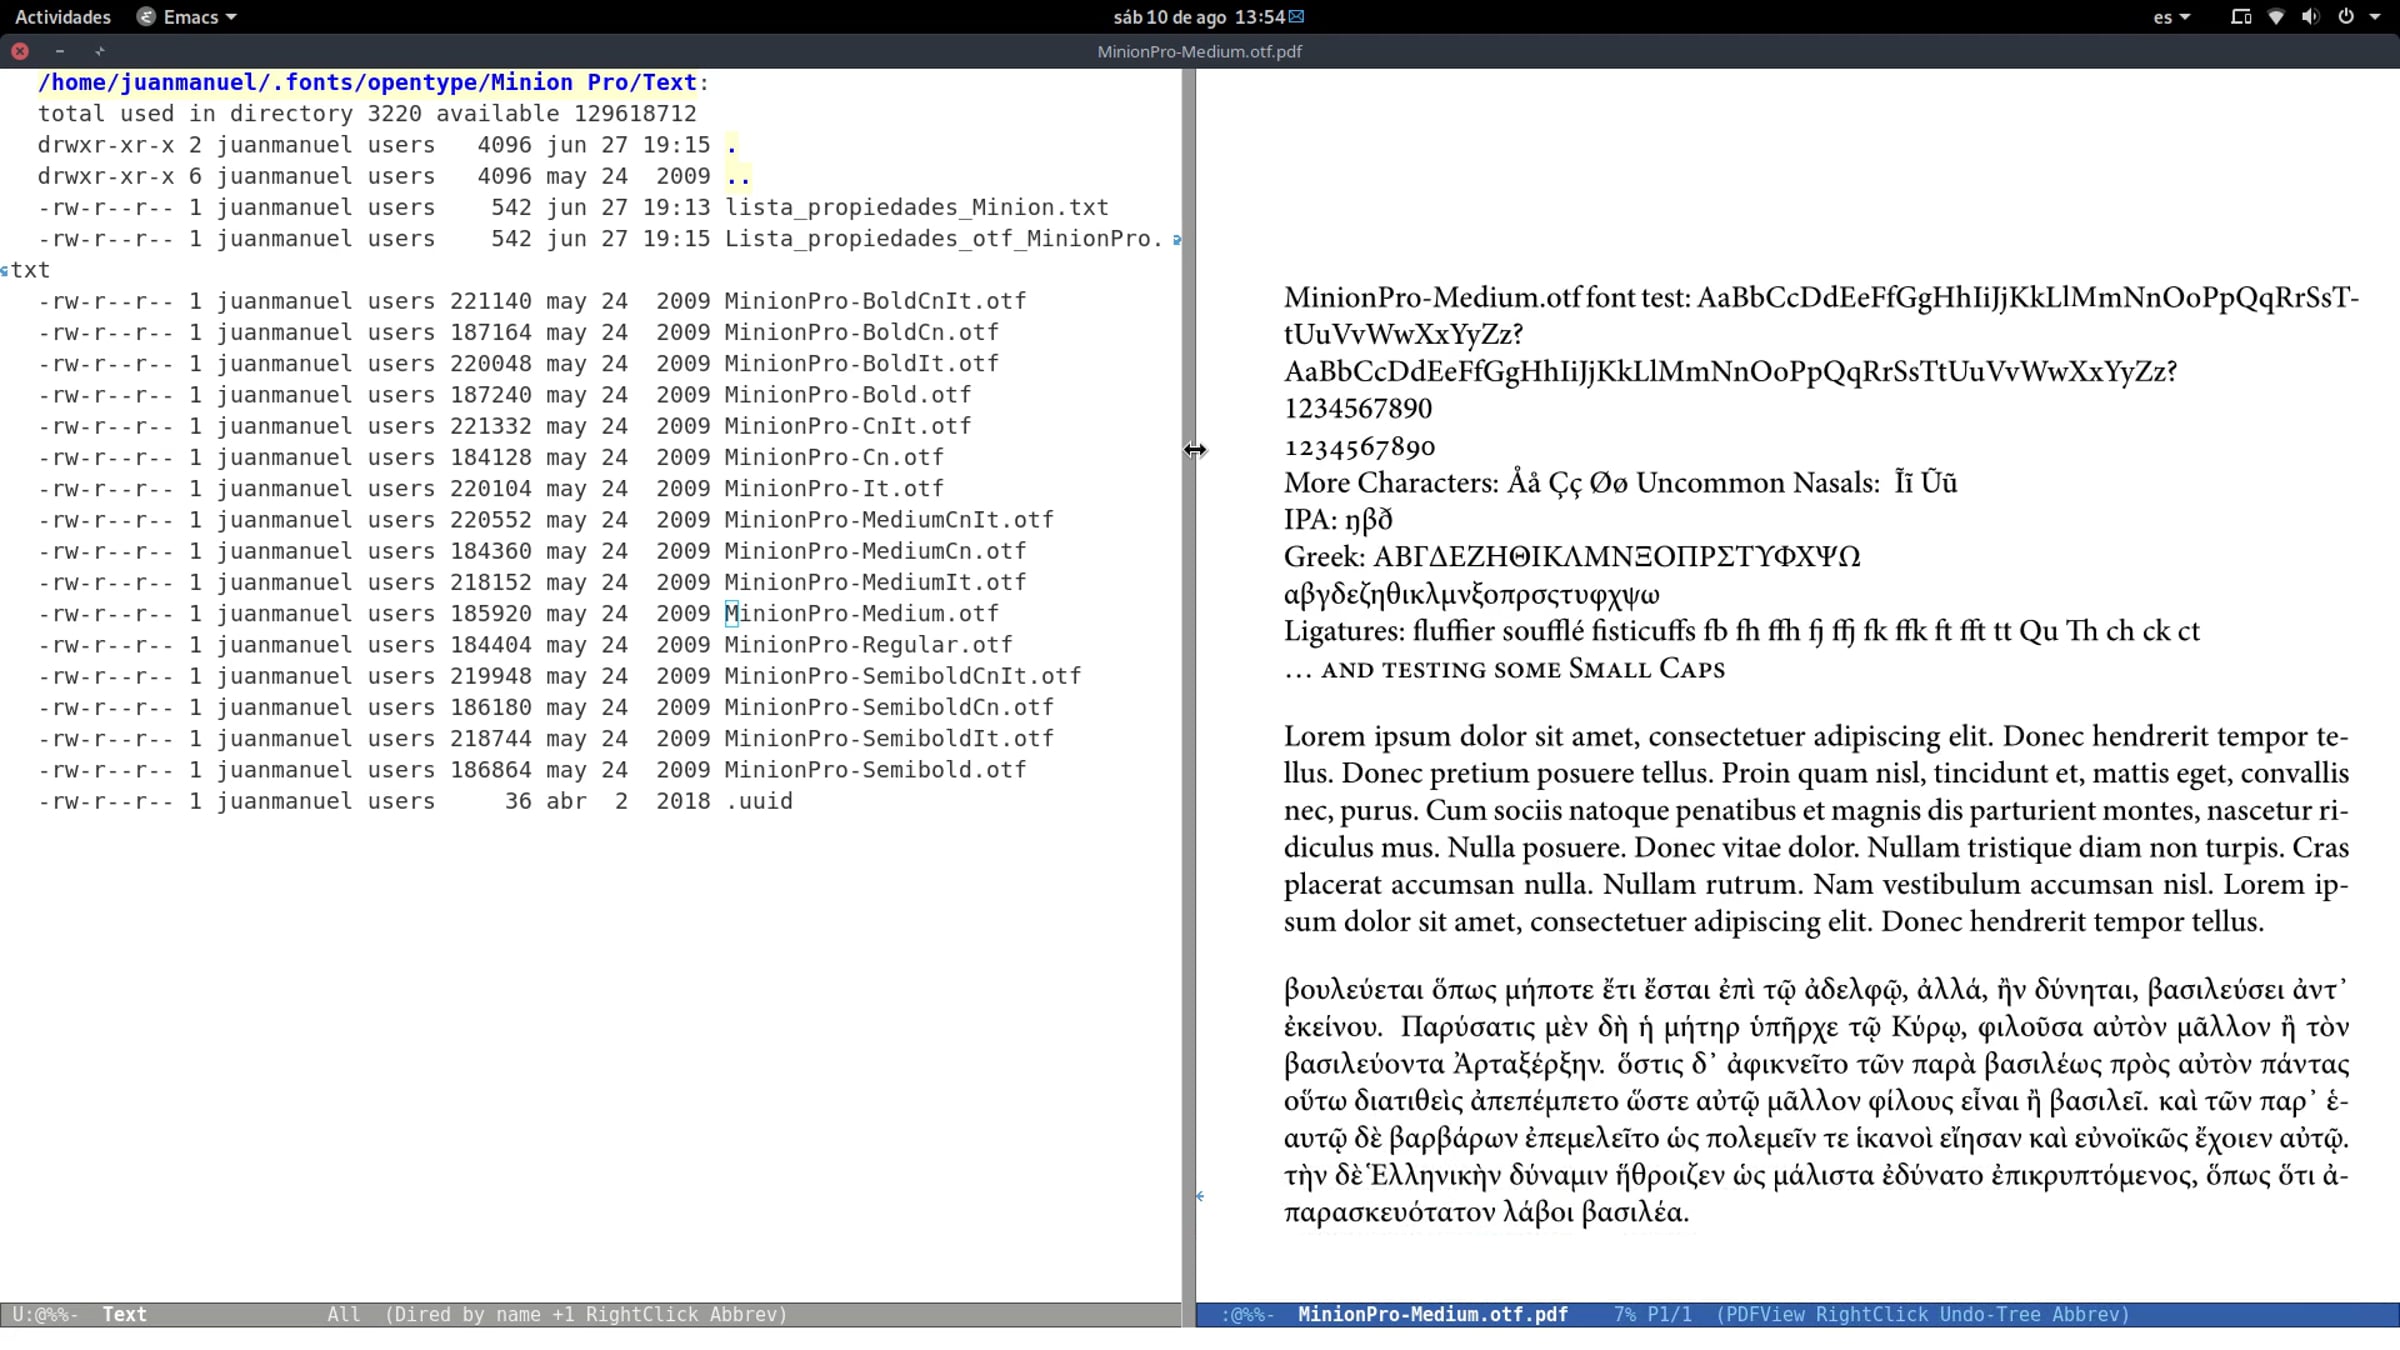Open the clock and calendar menu
The width and height of the screenshot is (2400, 1350).
click(x=1199, y=17)
